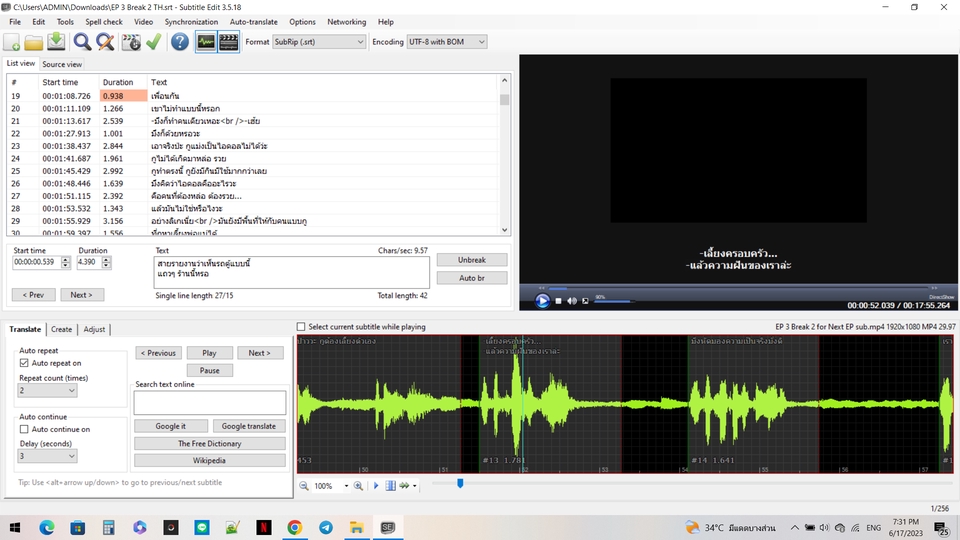Toggle Auto repeat on checkbox
This screenshot has width=960, height=540.
click(x=24, y=363)
